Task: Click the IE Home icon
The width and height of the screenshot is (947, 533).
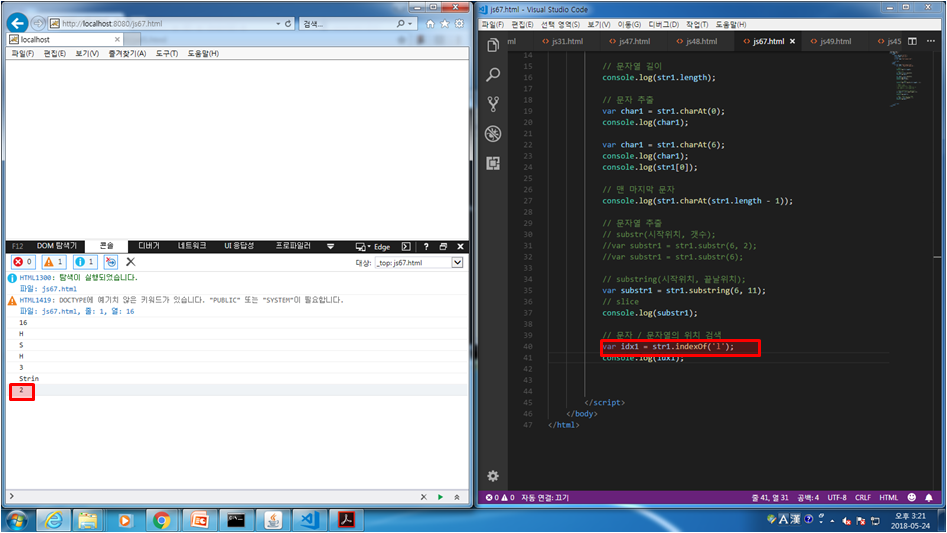Action: pos(430,24)
